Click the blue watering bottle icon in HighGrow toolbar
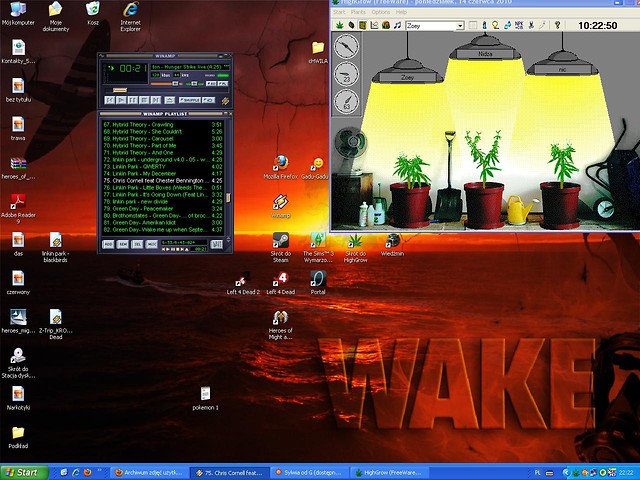Screen dimensions: 640x480 click(484, 25)
